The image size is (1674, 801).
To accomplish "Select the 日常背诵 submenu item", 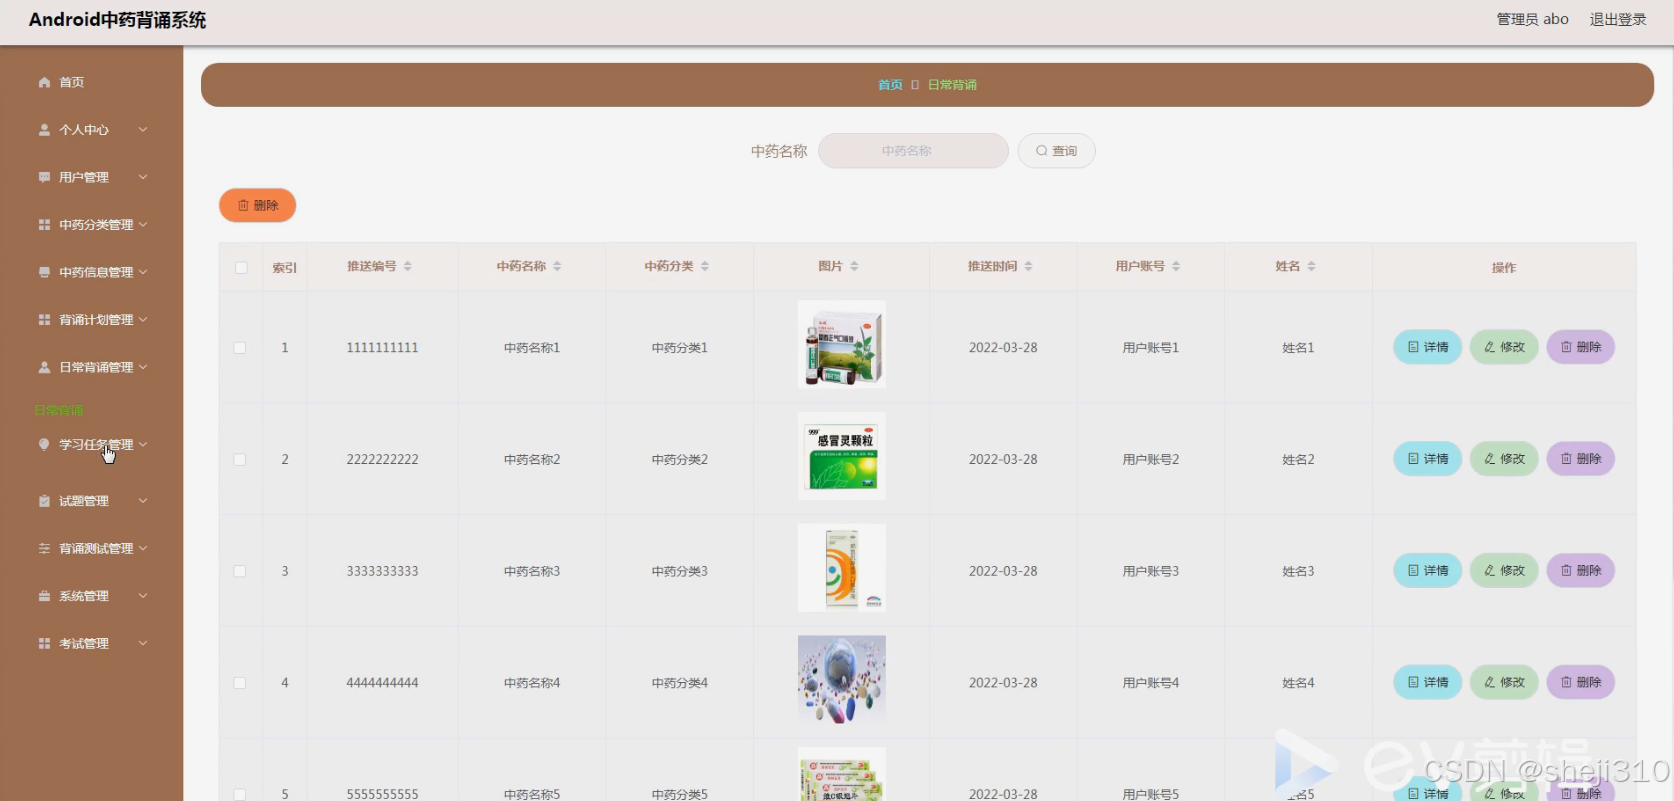I will tap(59, 410).
